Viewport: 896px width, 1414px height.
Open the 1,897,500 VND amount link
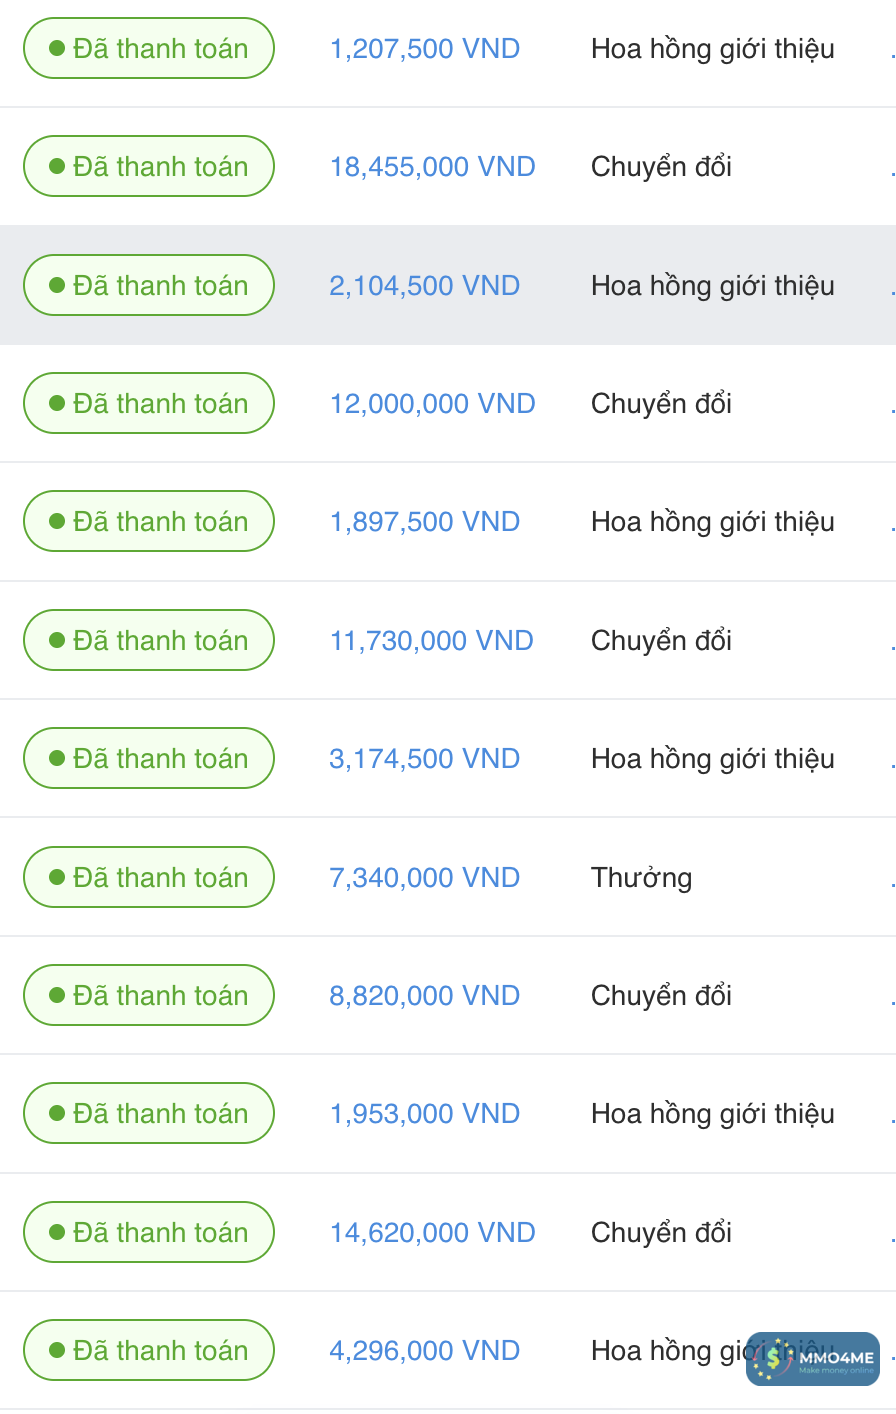click(x=425, y=522)
